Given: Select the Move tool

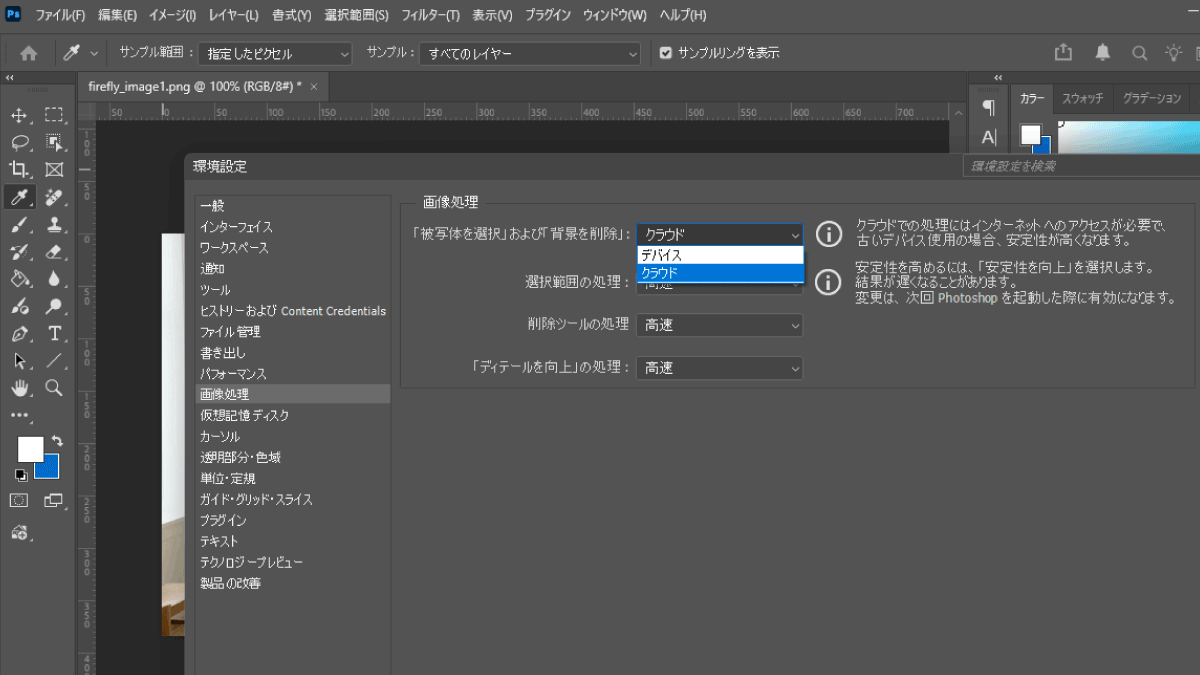Looking at the screenshot, I should click(18, 115).
